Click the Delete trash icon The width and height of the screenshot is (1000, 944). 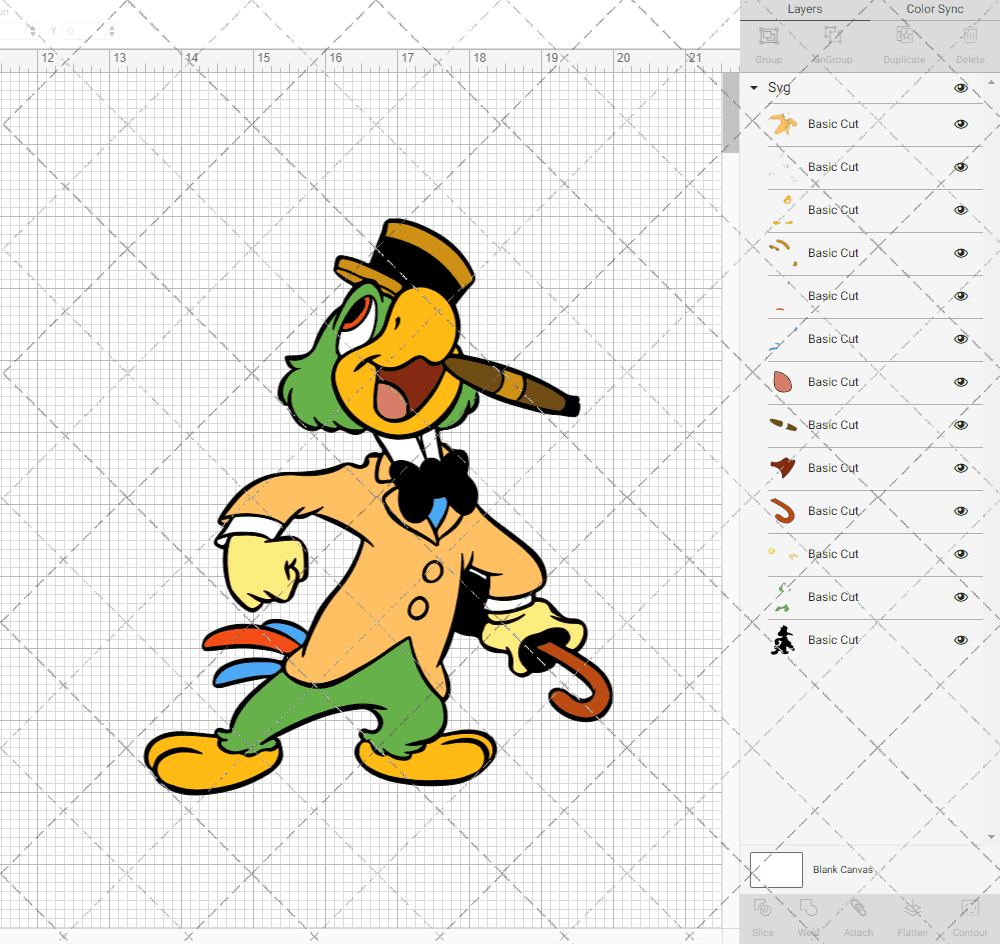click(970, 36)
